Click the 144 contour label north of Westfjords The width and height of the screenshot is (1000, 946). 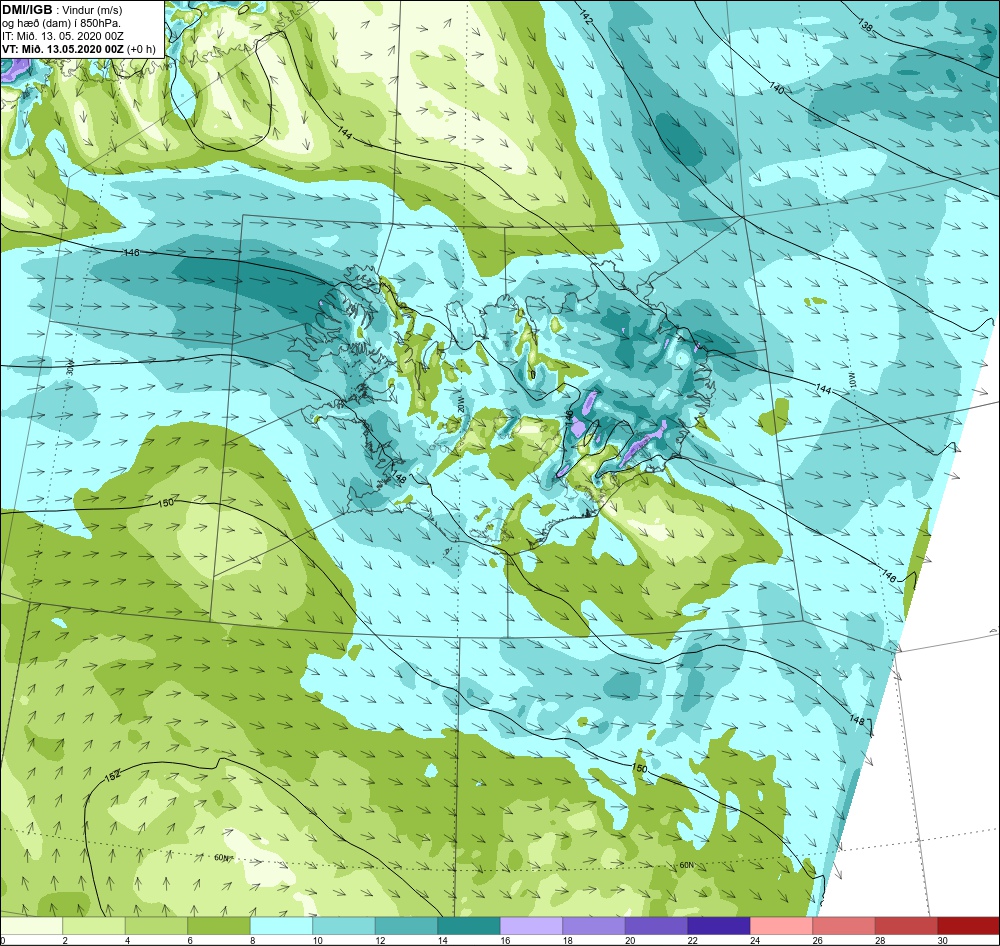(x=344, y=134)
